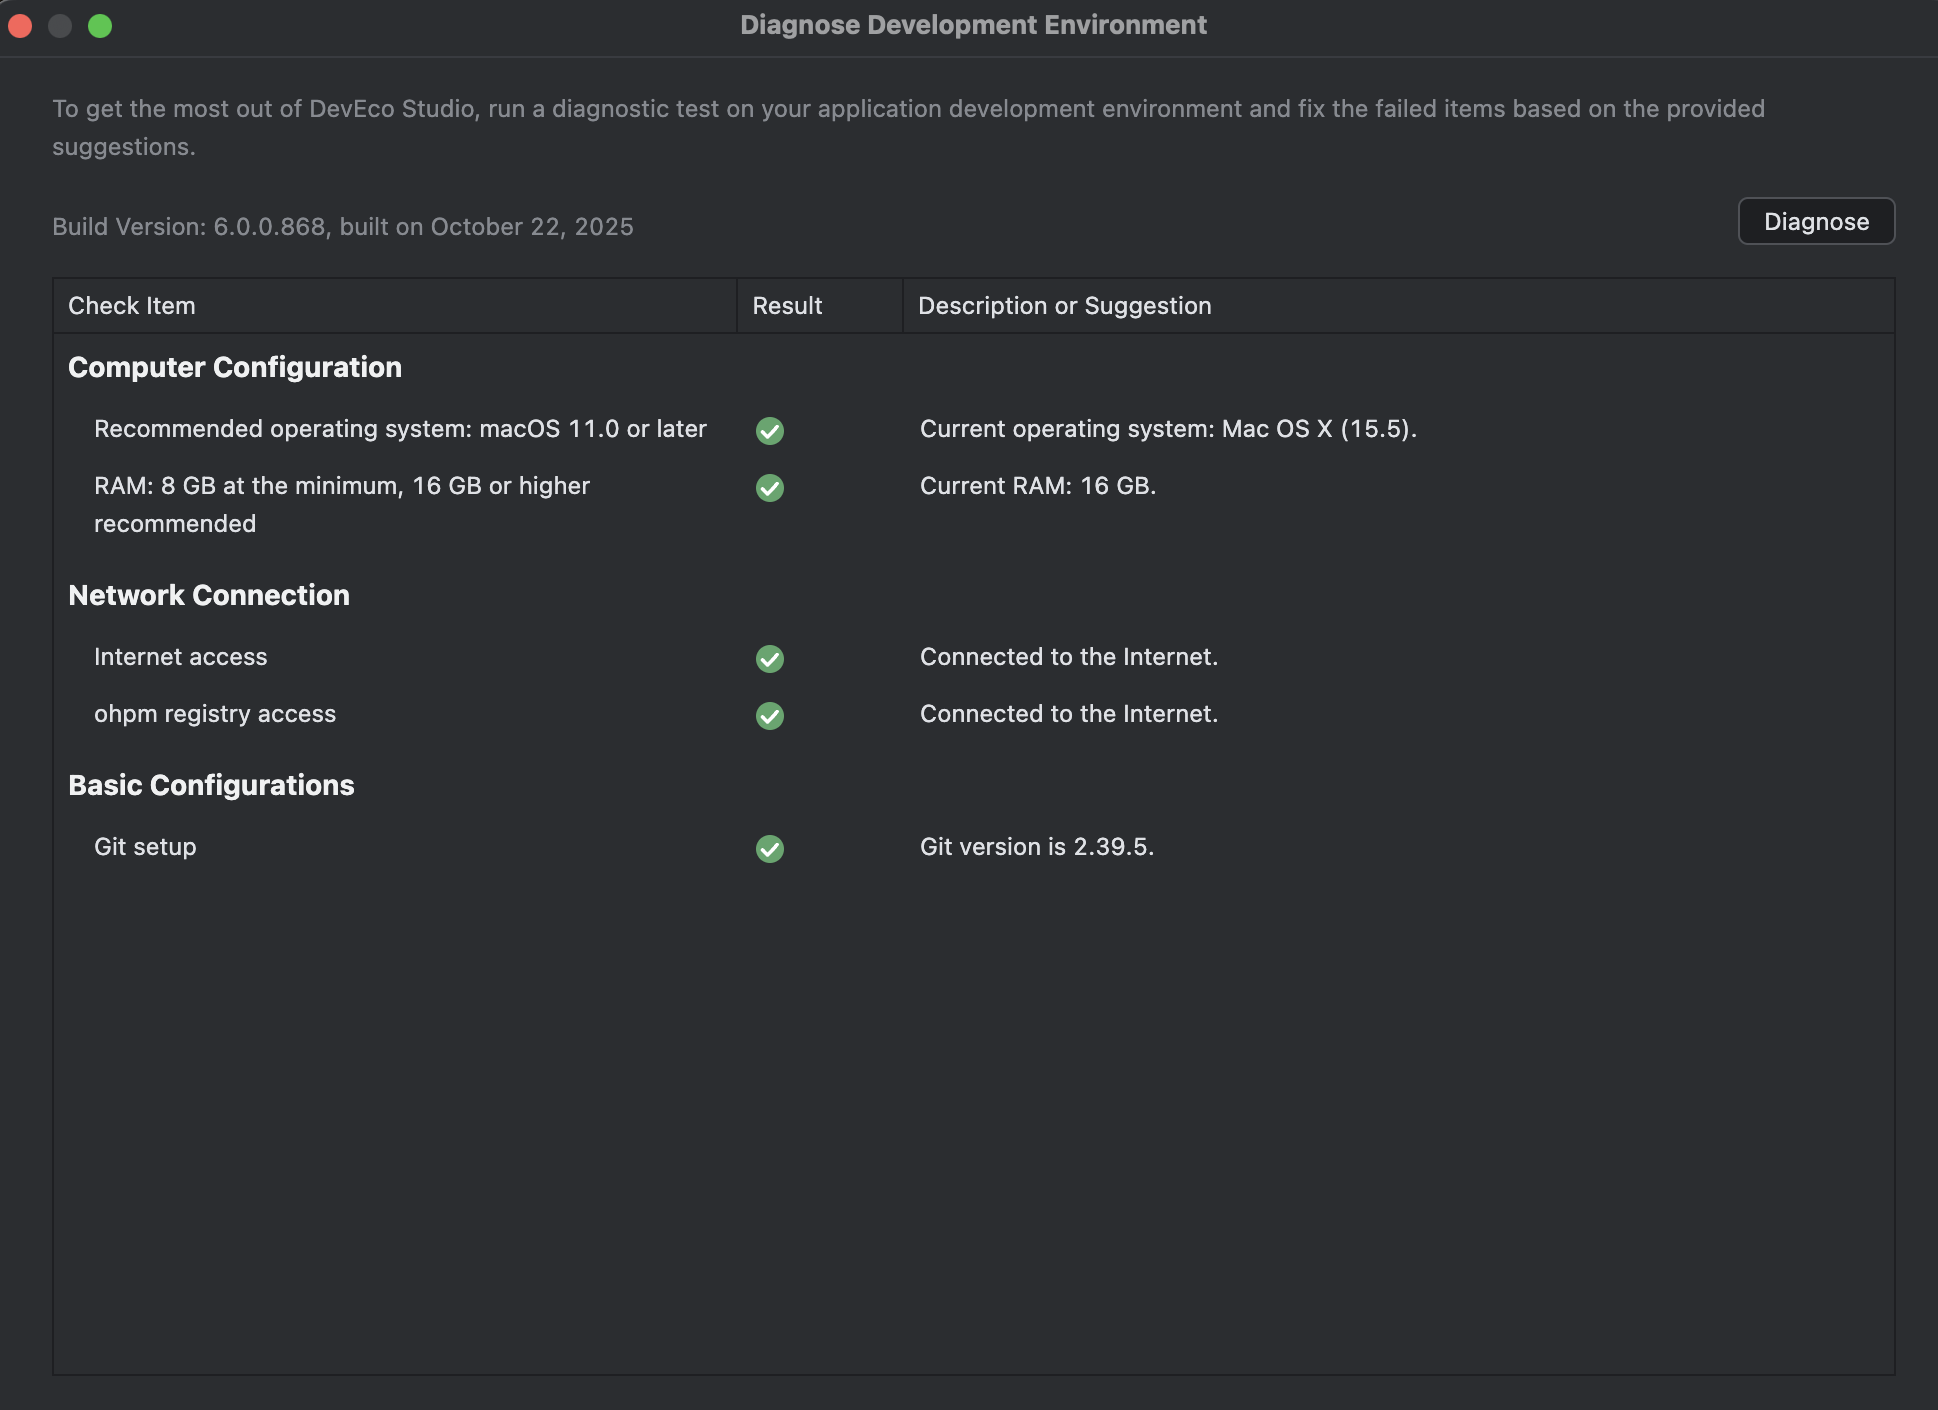Select the Network Connection section heading

209,595
